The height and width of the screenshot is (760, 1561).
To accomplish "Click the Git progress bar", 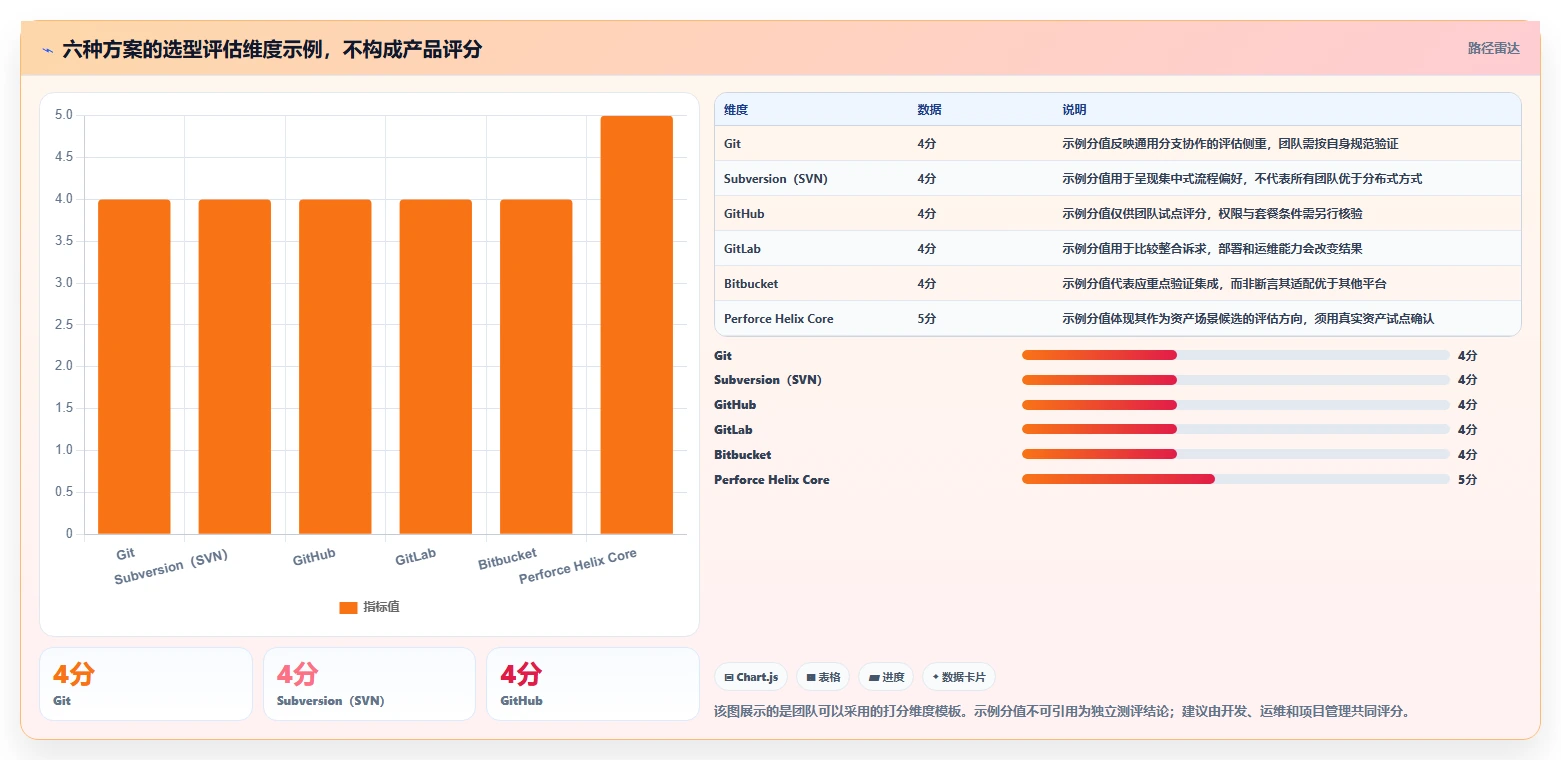I will (x=1235, y=355).
